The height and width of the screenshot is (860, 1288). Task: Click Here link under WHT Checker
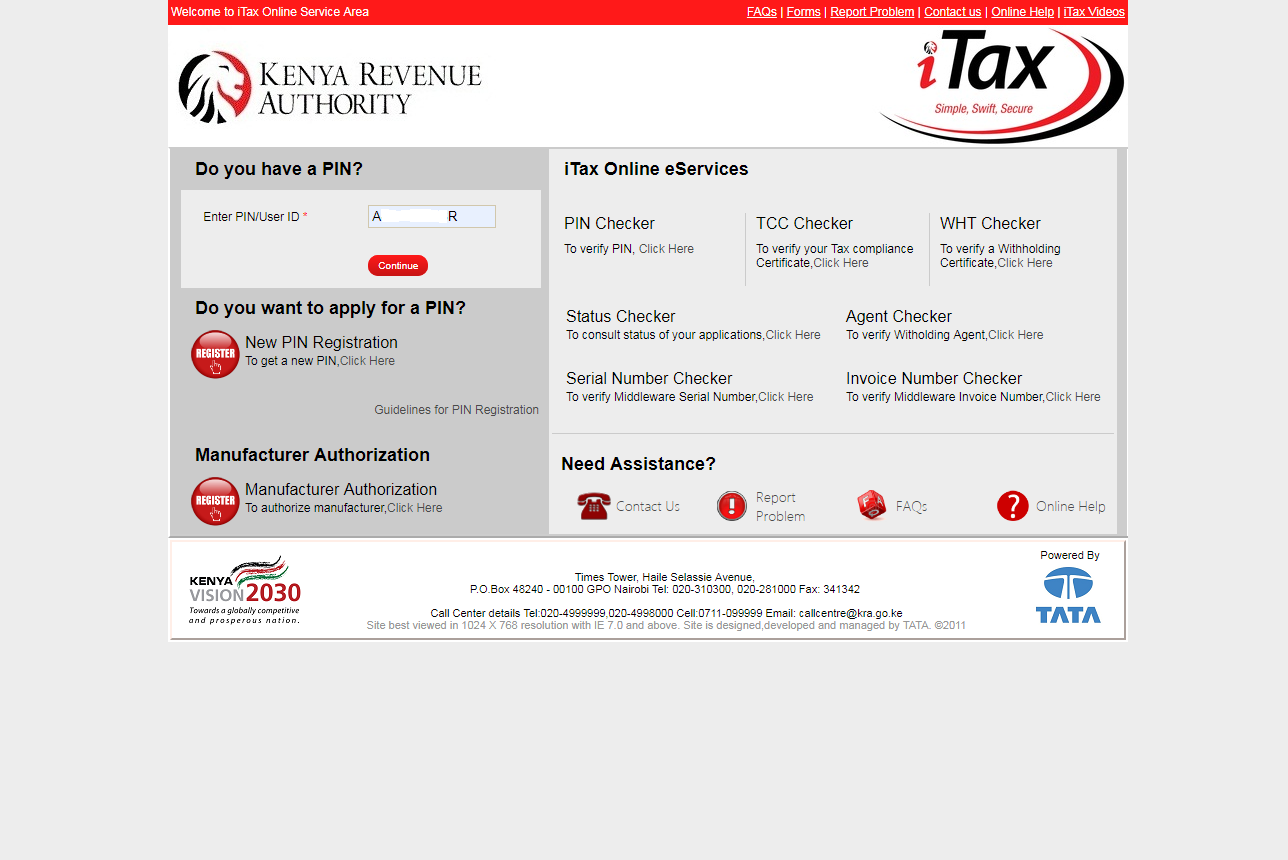pyautogui.click(x=1025, y=263)
